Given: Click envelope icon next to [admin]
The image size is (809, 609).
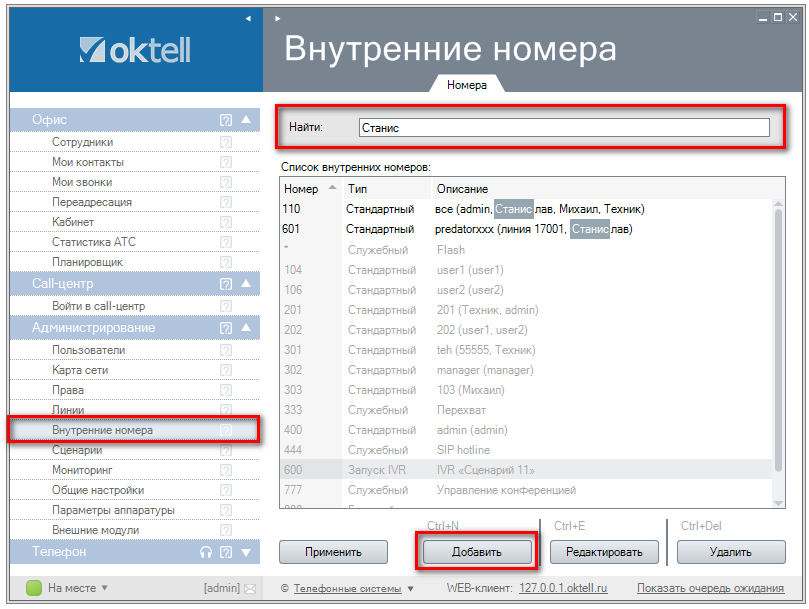Looking at the screenshot, I should click(x=250, y=588).
